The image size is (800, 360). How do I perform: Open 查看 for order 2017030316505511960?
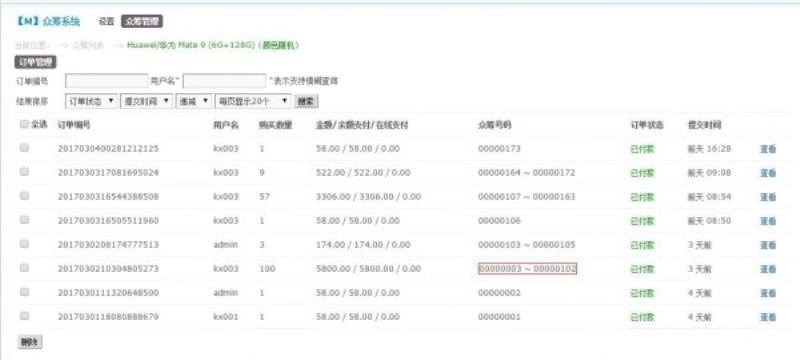(768, 221)
